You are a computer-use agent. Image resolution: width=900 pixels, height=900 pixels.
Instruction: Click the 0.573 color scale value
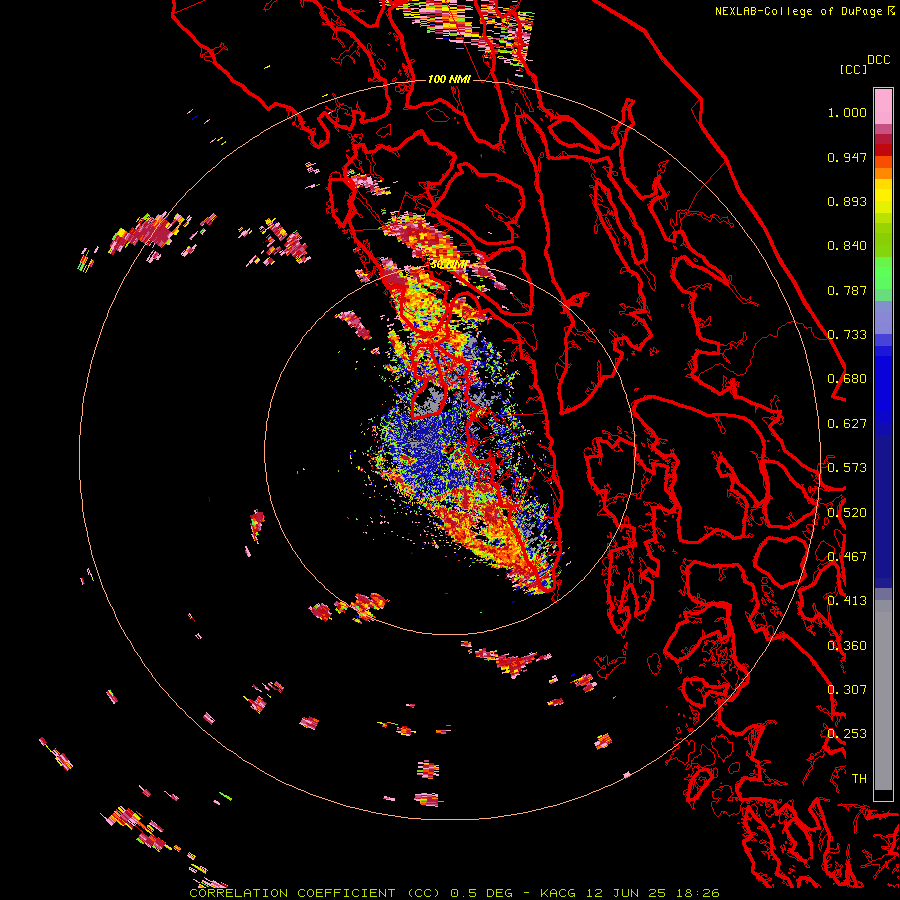click(847, 468)
